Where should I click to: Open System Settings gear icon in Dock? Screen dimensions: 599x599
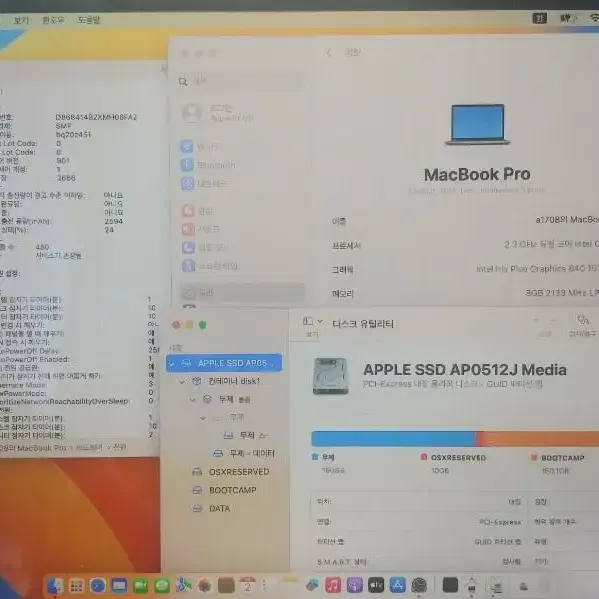click(x=419, y=585)
